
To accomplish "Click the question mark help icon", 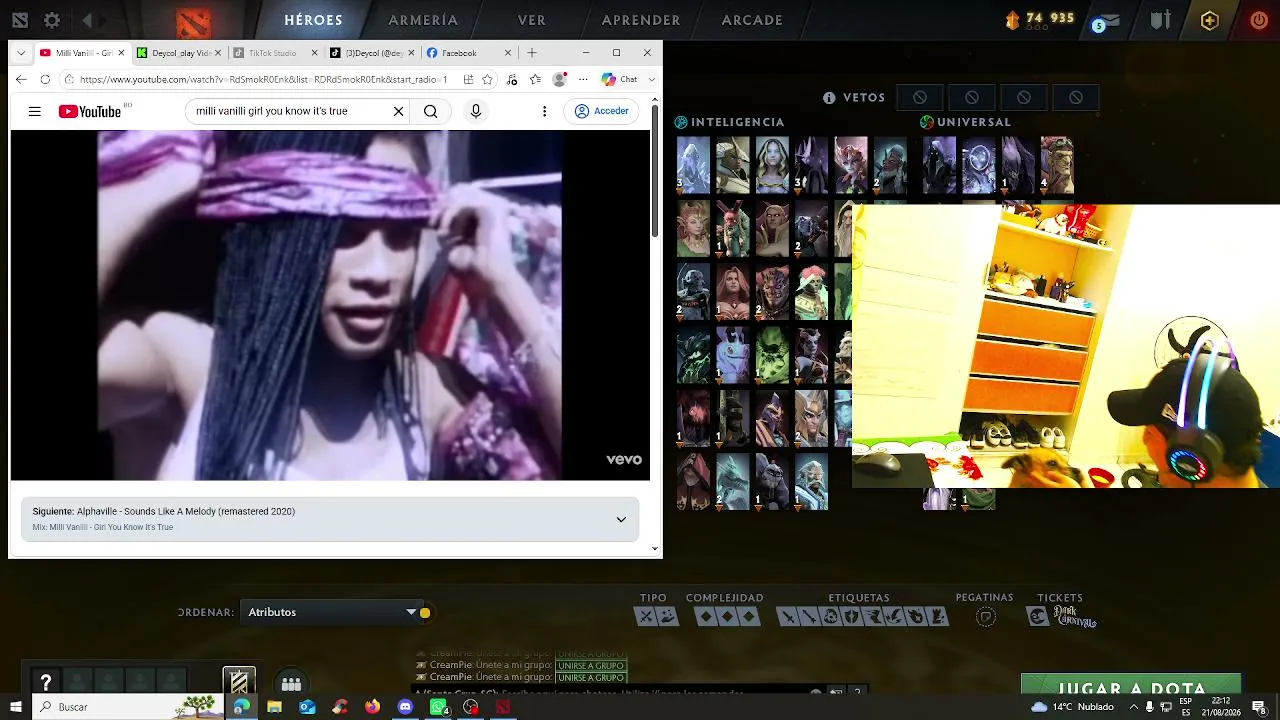I will (45, 683).
